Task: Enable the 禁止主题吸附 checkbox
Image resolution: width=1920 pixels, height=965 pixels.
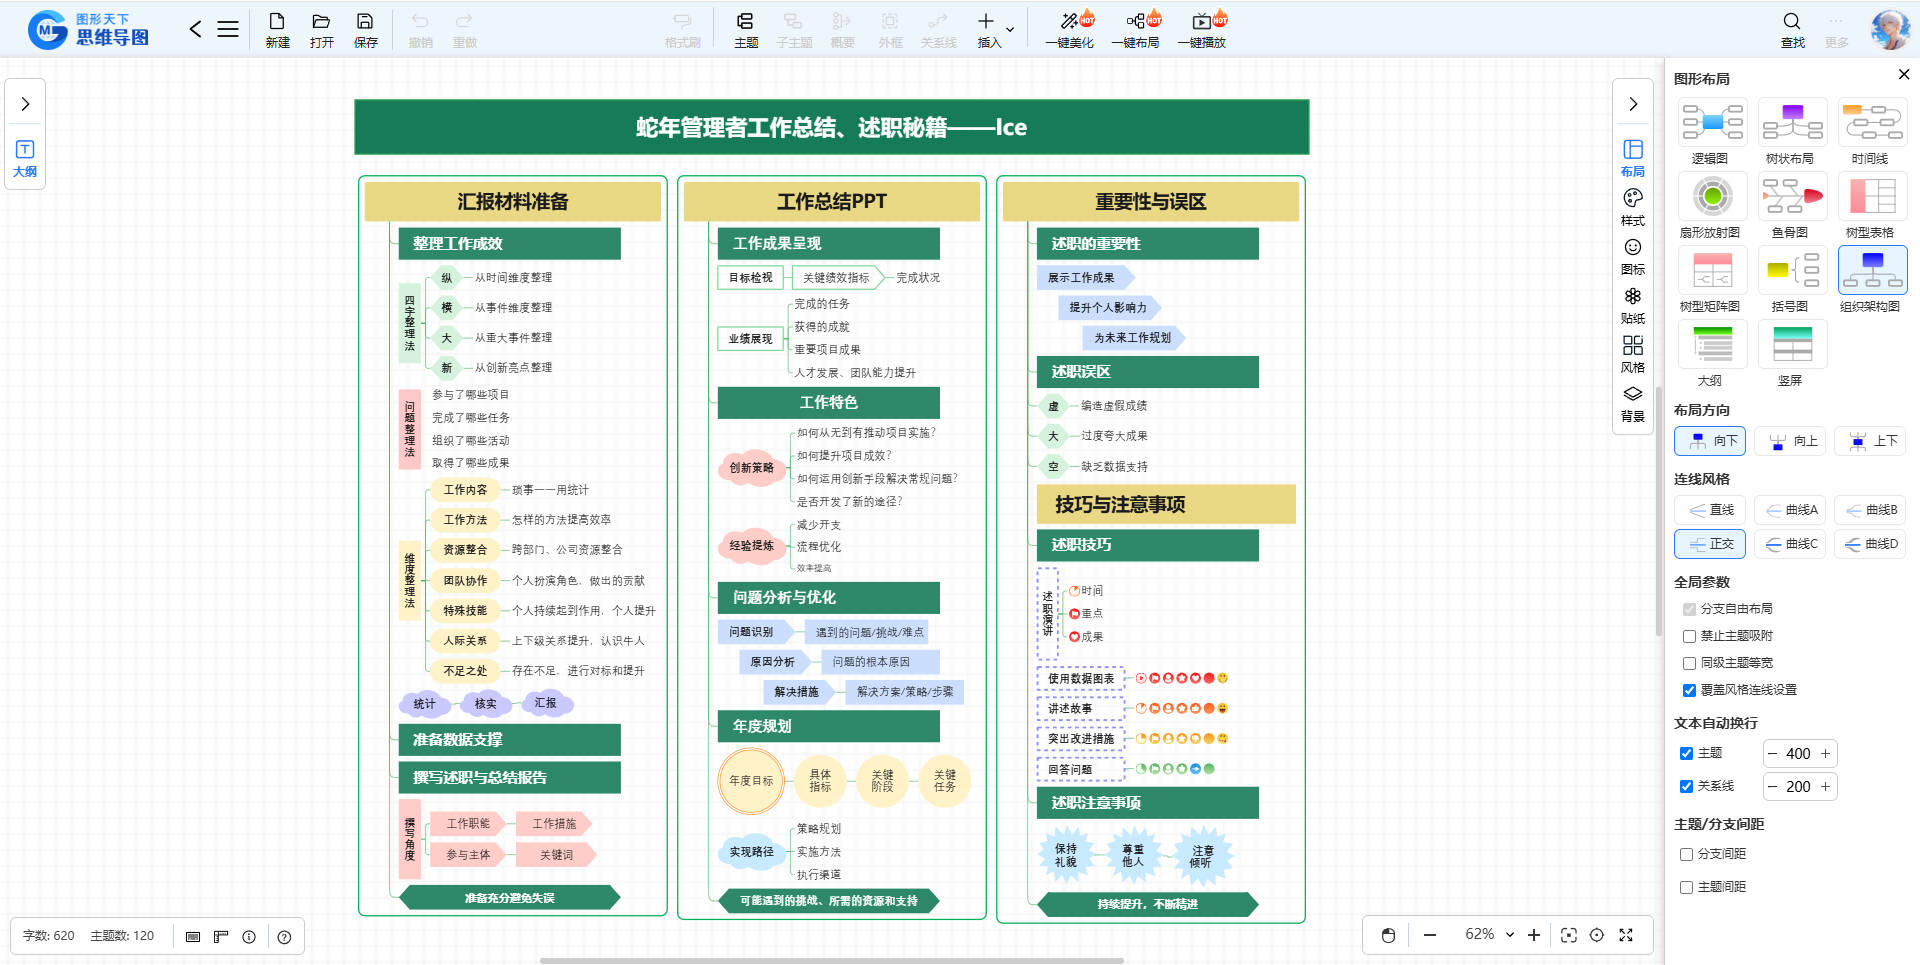Action: click(1689, 636)
